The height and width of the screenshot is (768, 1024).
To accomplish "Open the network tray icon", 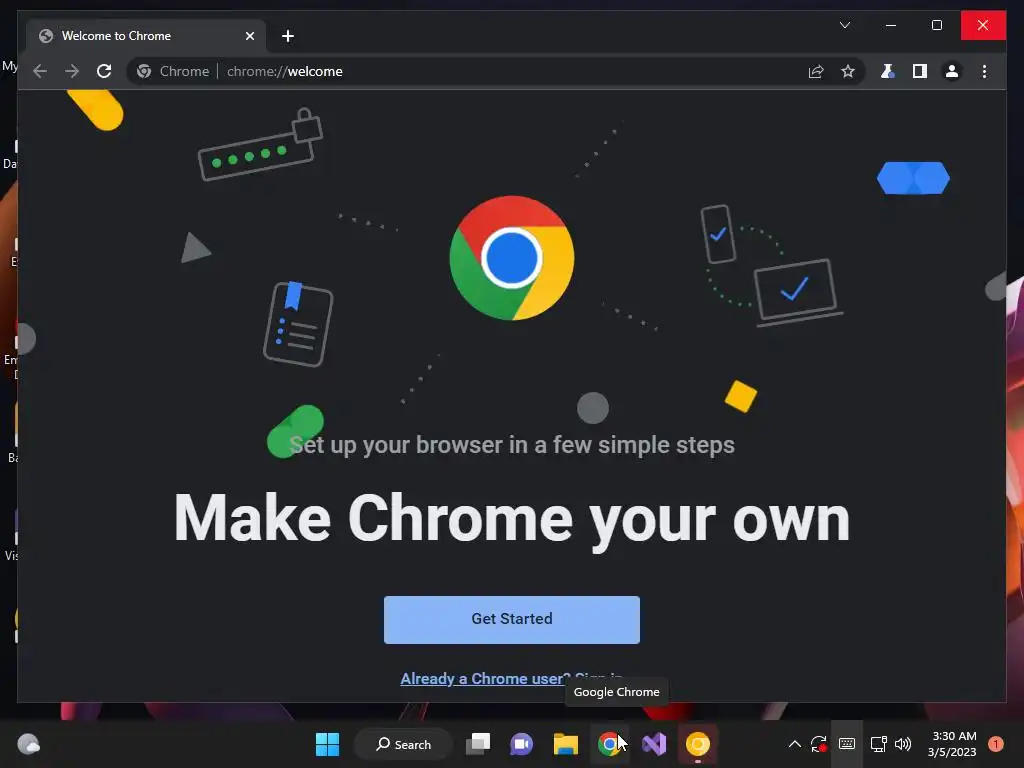I will pyautogui.click(x=878, y=744).
